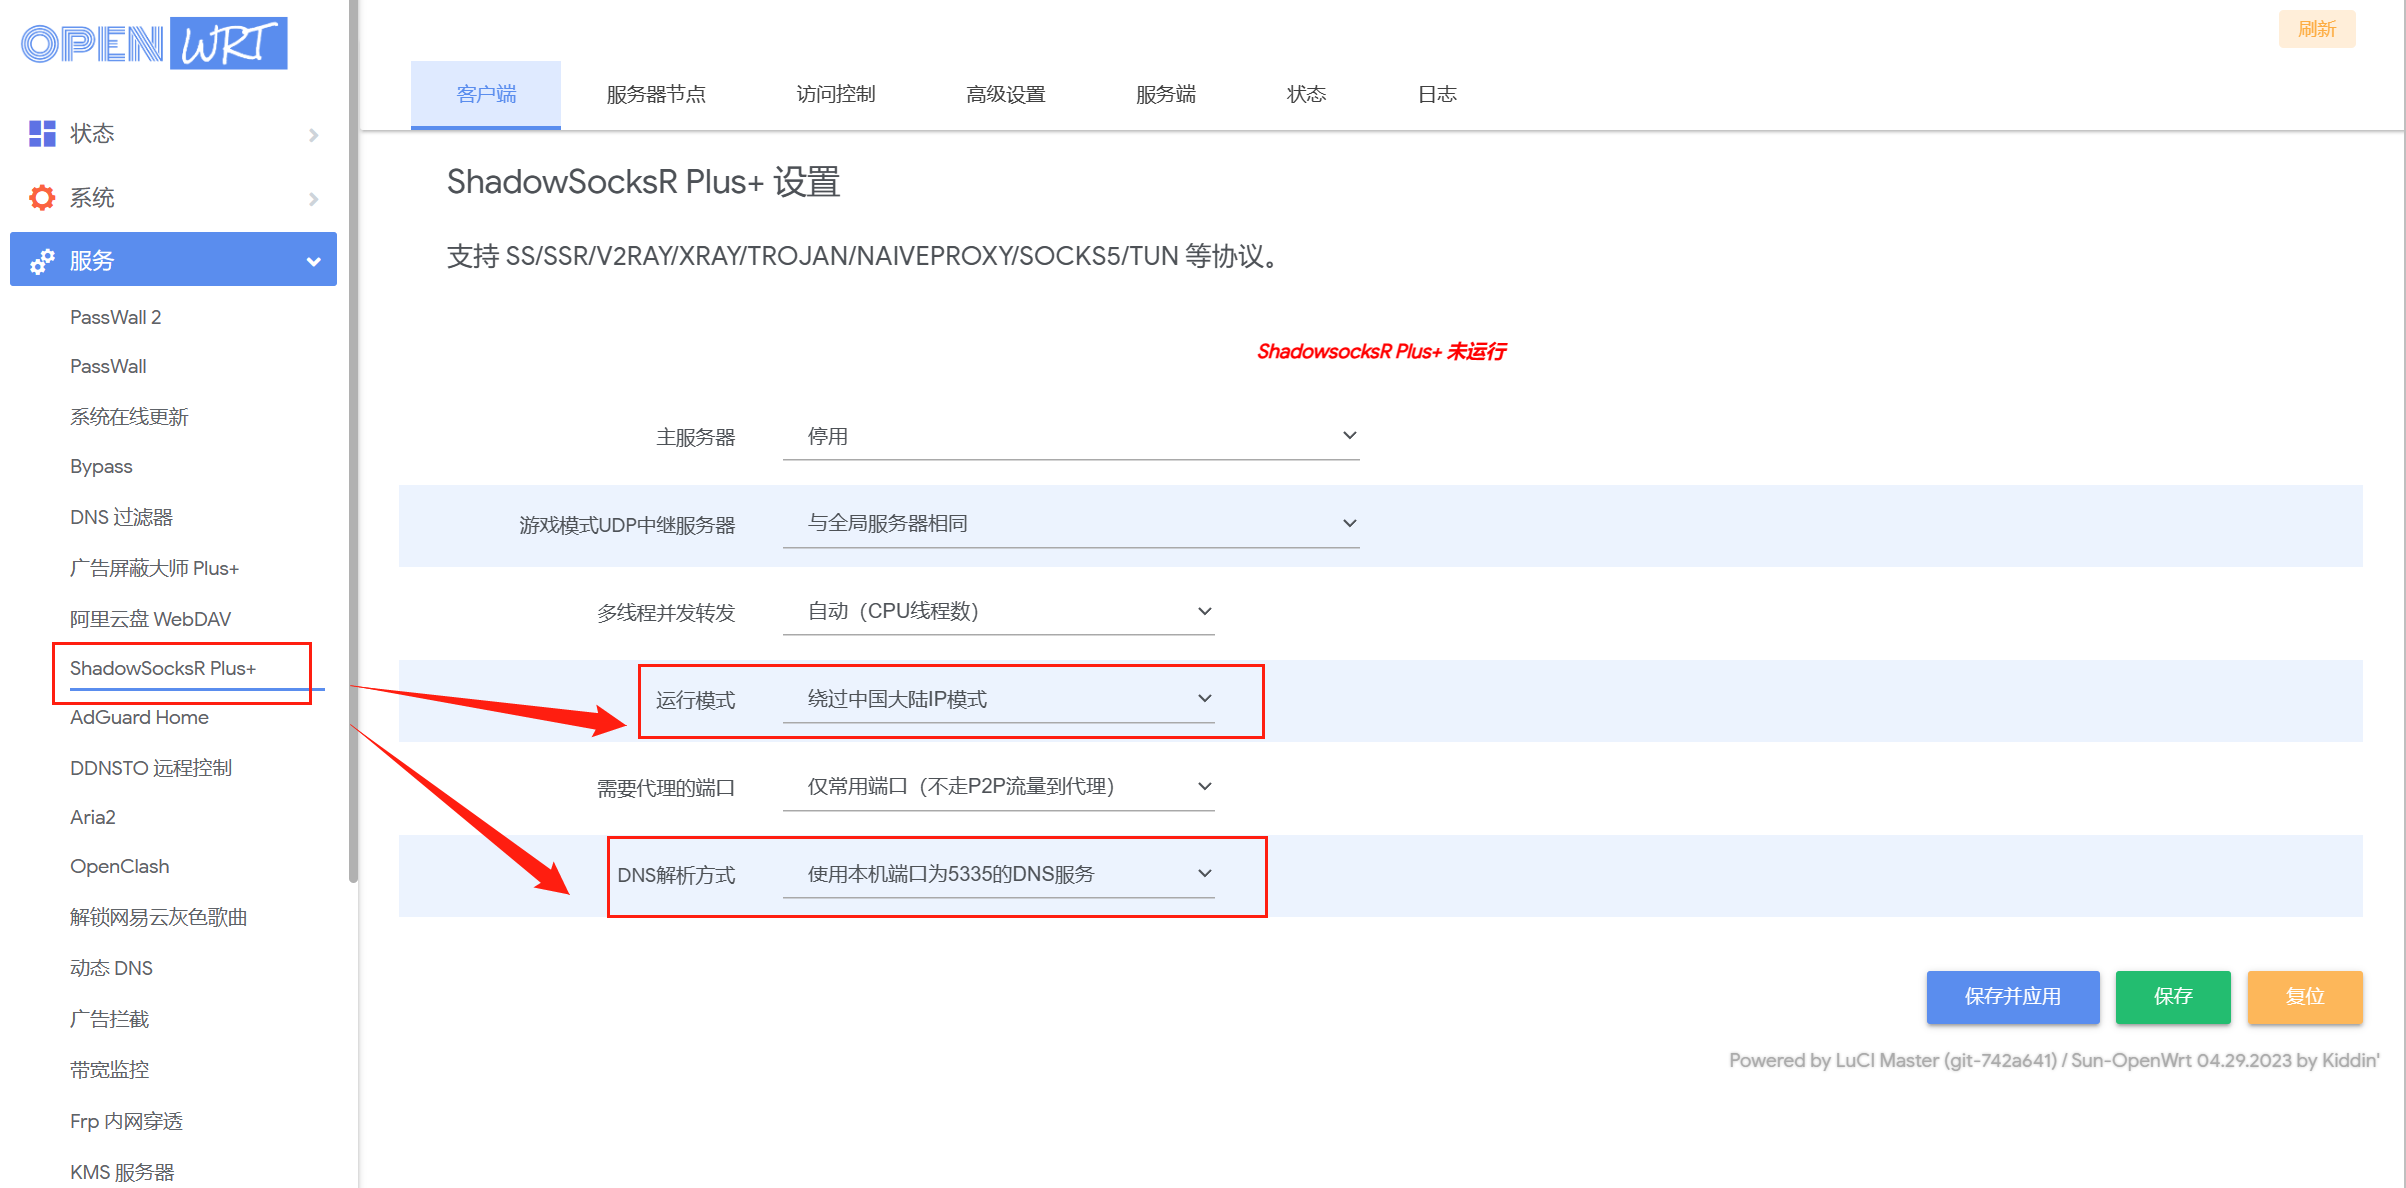
Task: Open OpenClash in the services sidebar
Action: pos(119,866)
